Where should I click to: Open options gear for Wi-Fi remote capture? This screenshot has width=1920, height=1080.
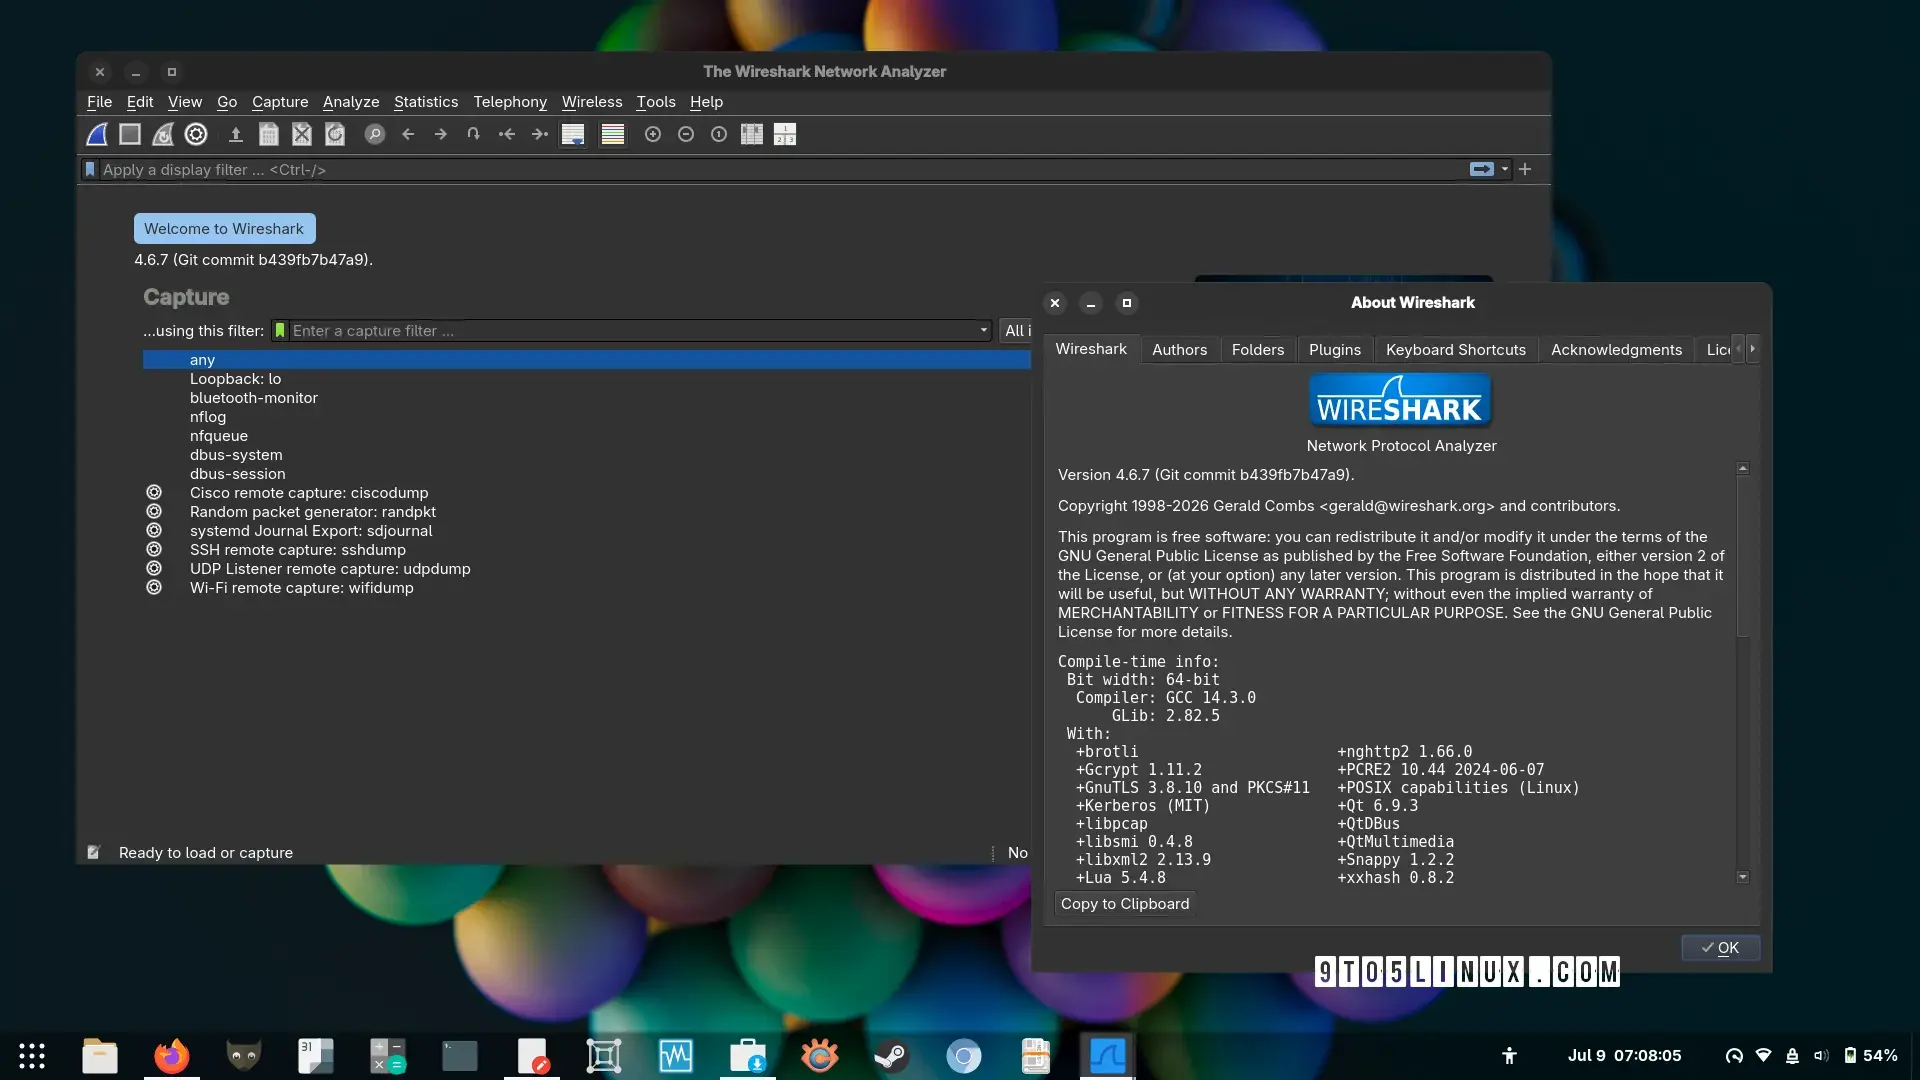tap(154, 588)
